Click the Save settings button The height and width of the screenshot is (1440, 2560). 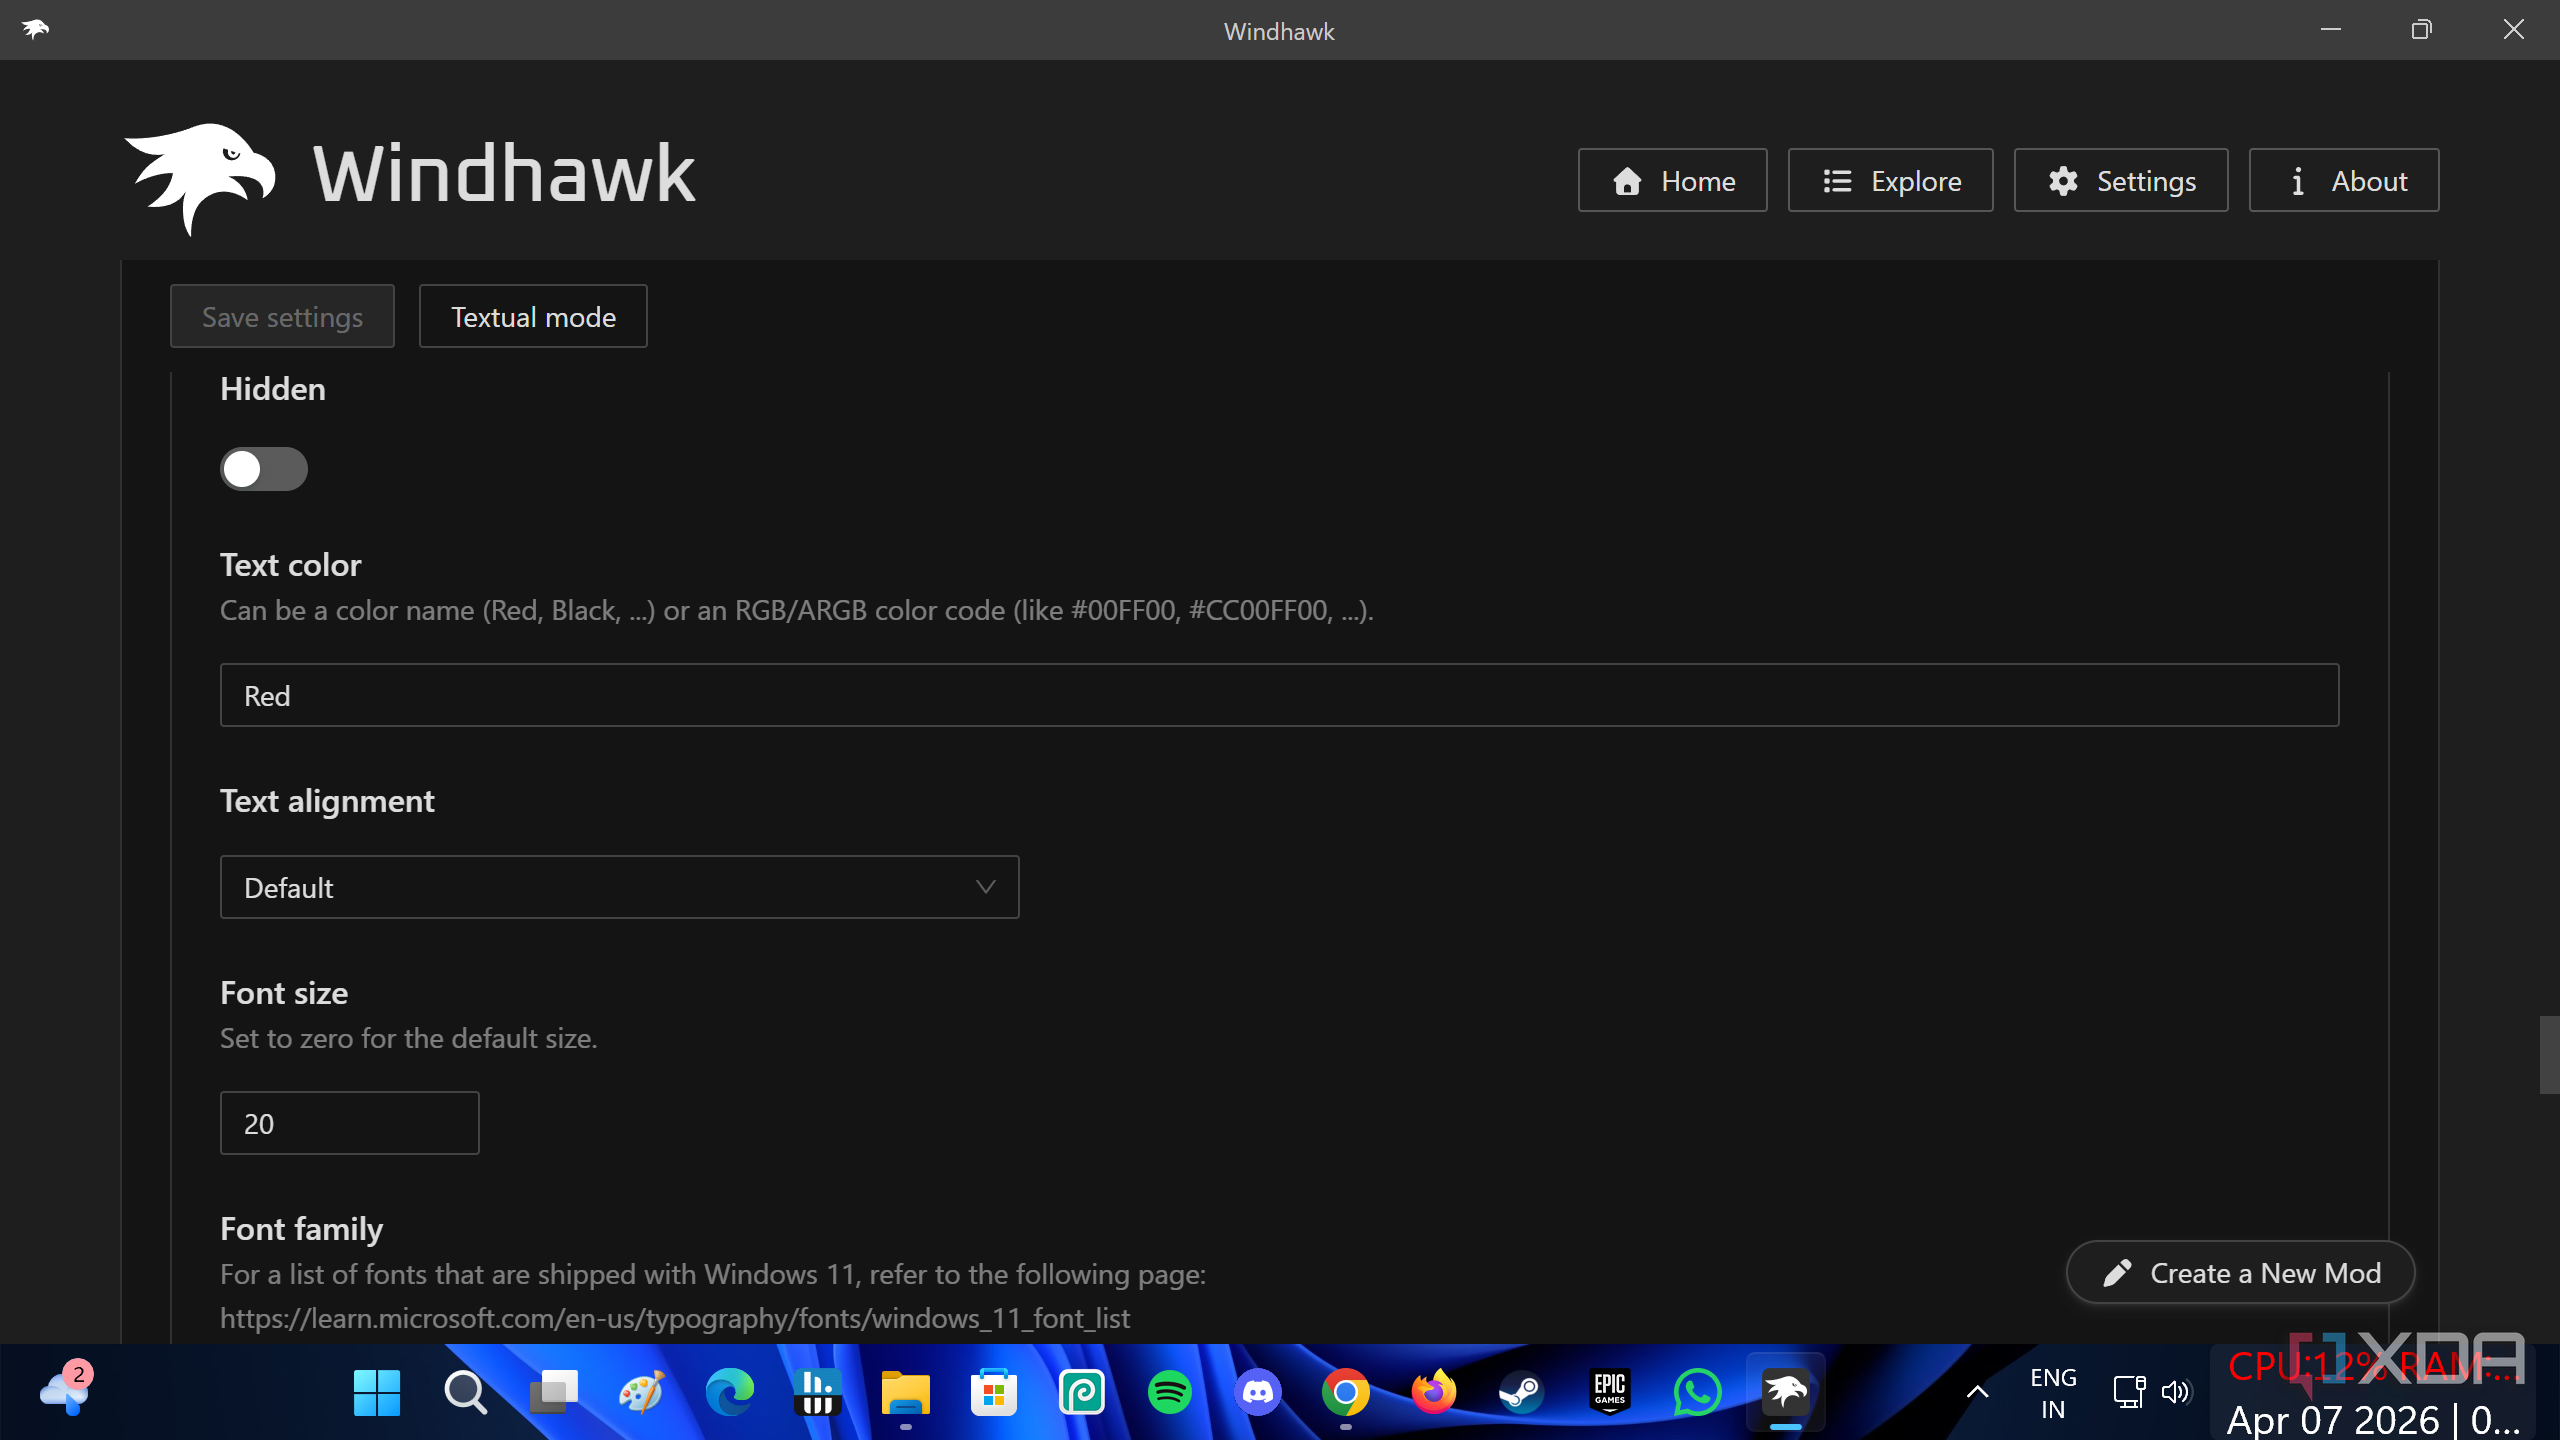(x=282, y=317)
